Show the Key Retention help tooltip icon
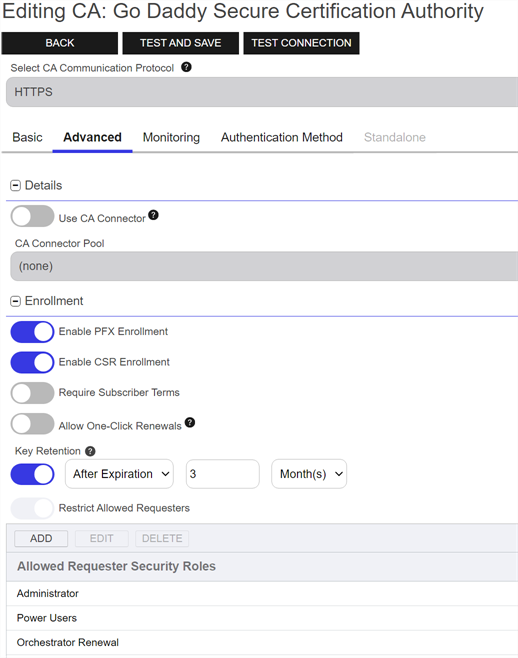 pyautogui.click(x=90, y=451)
